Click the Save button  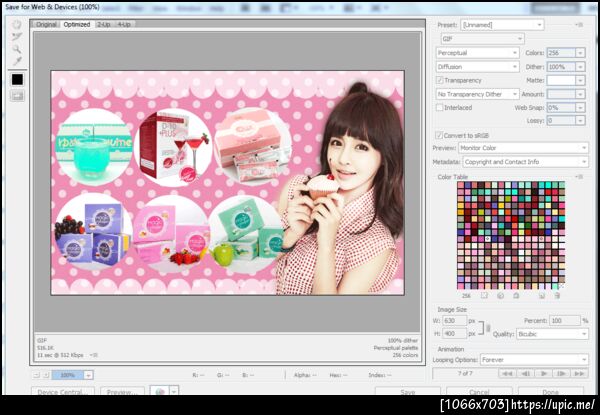pos(408,392)
